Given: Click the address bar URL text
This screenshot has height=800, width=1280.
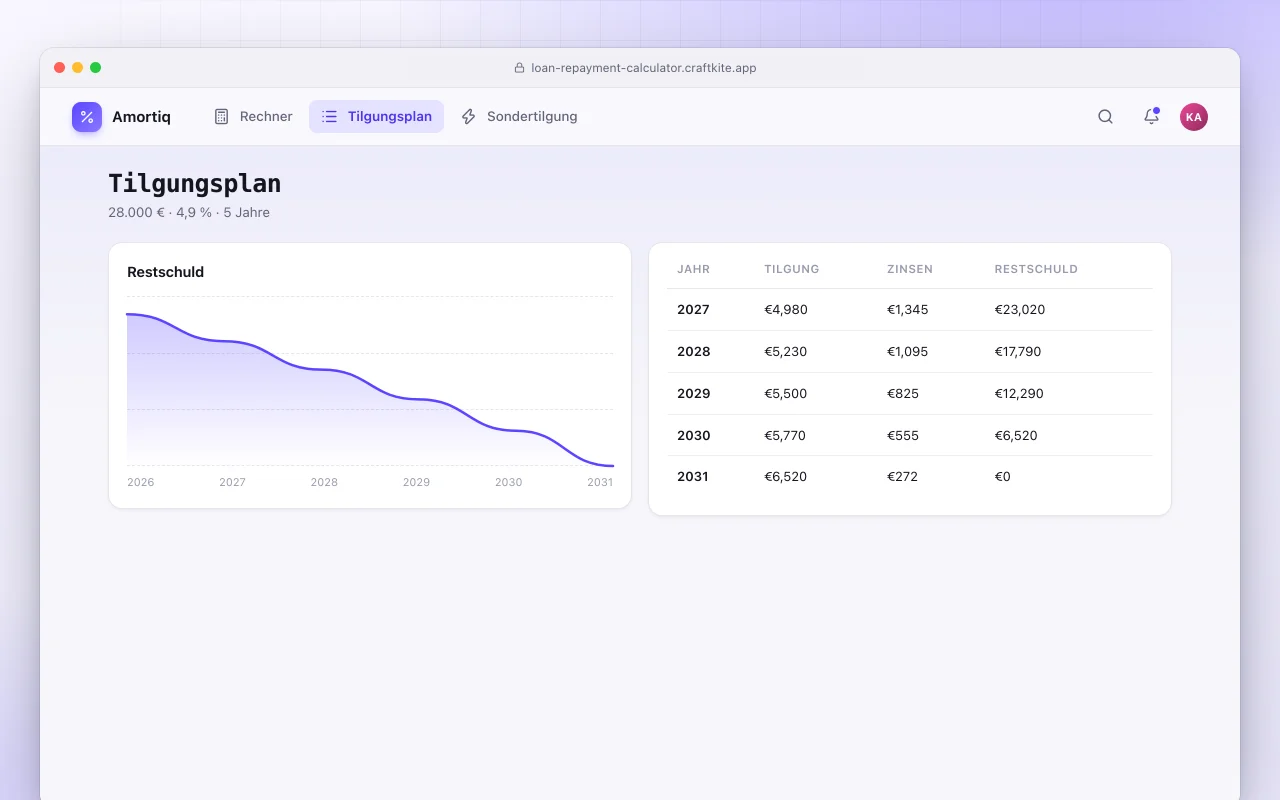Looking at the screenshot, I should click(x=644, y=68).
